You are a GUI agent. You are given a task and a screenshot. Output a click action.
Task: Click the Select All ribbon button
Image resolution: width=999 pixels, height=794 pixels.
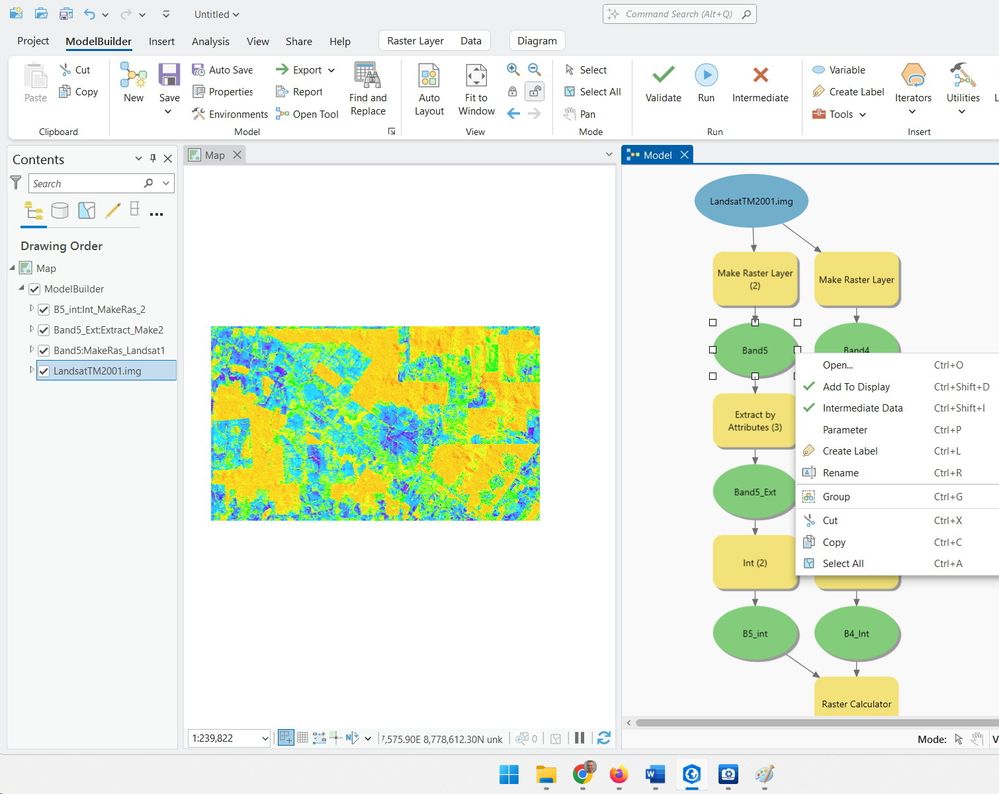pos(591,92)
